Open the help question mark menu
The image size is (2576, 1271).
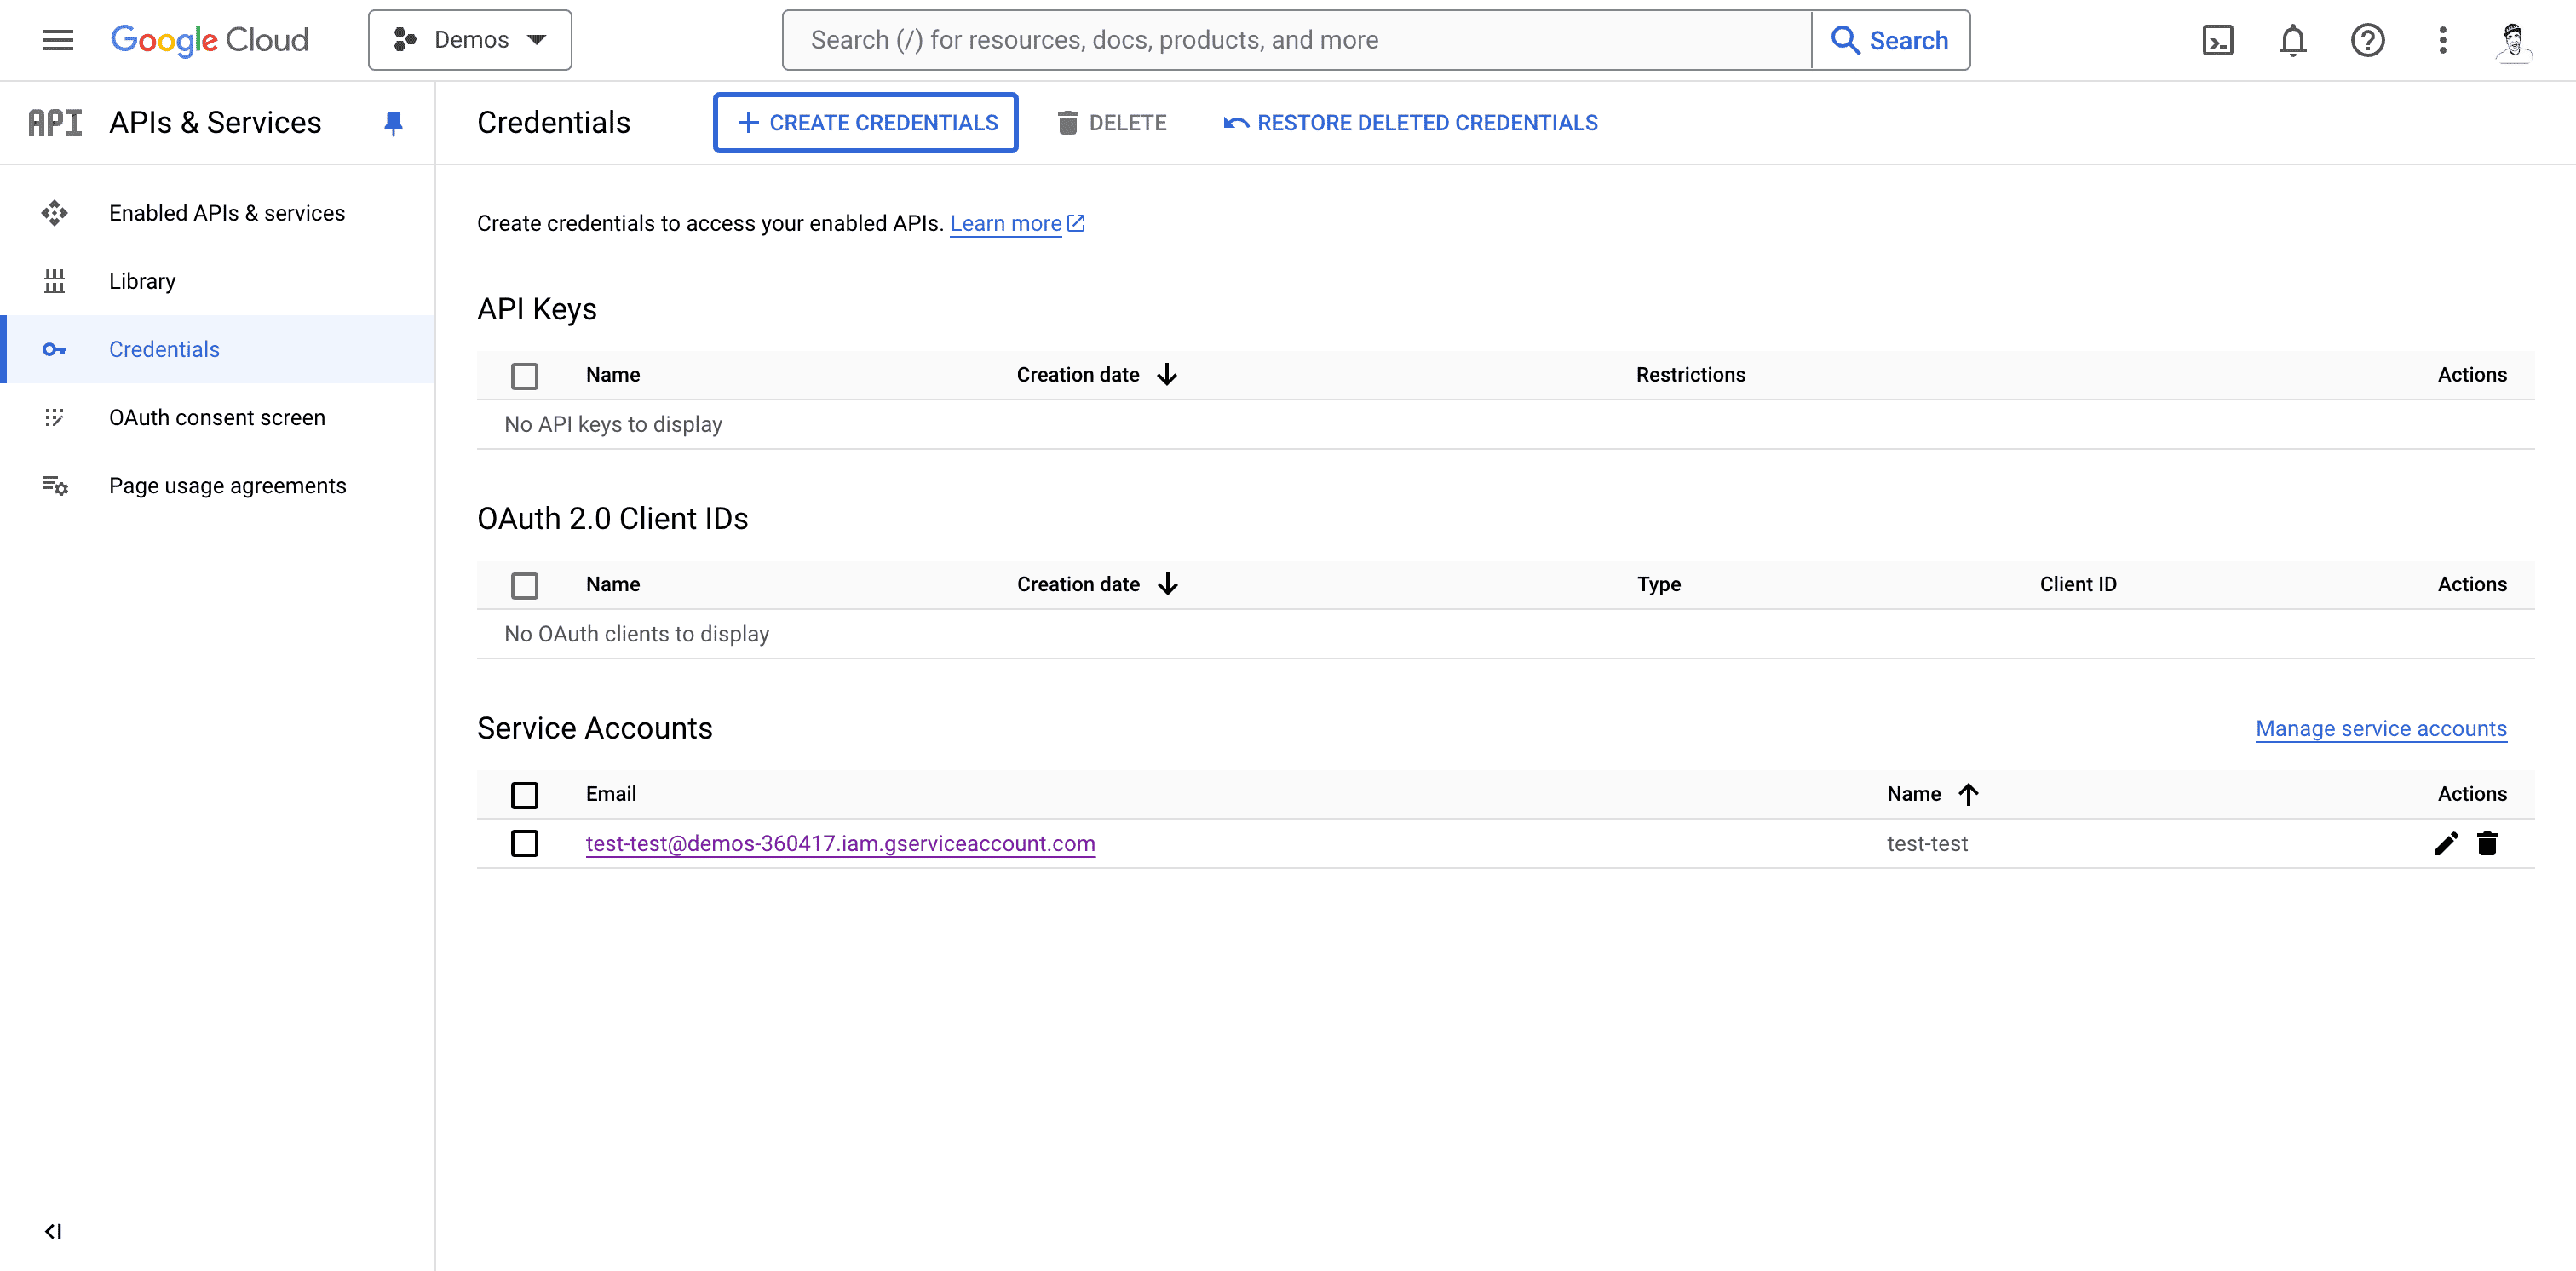[2367, 40]
